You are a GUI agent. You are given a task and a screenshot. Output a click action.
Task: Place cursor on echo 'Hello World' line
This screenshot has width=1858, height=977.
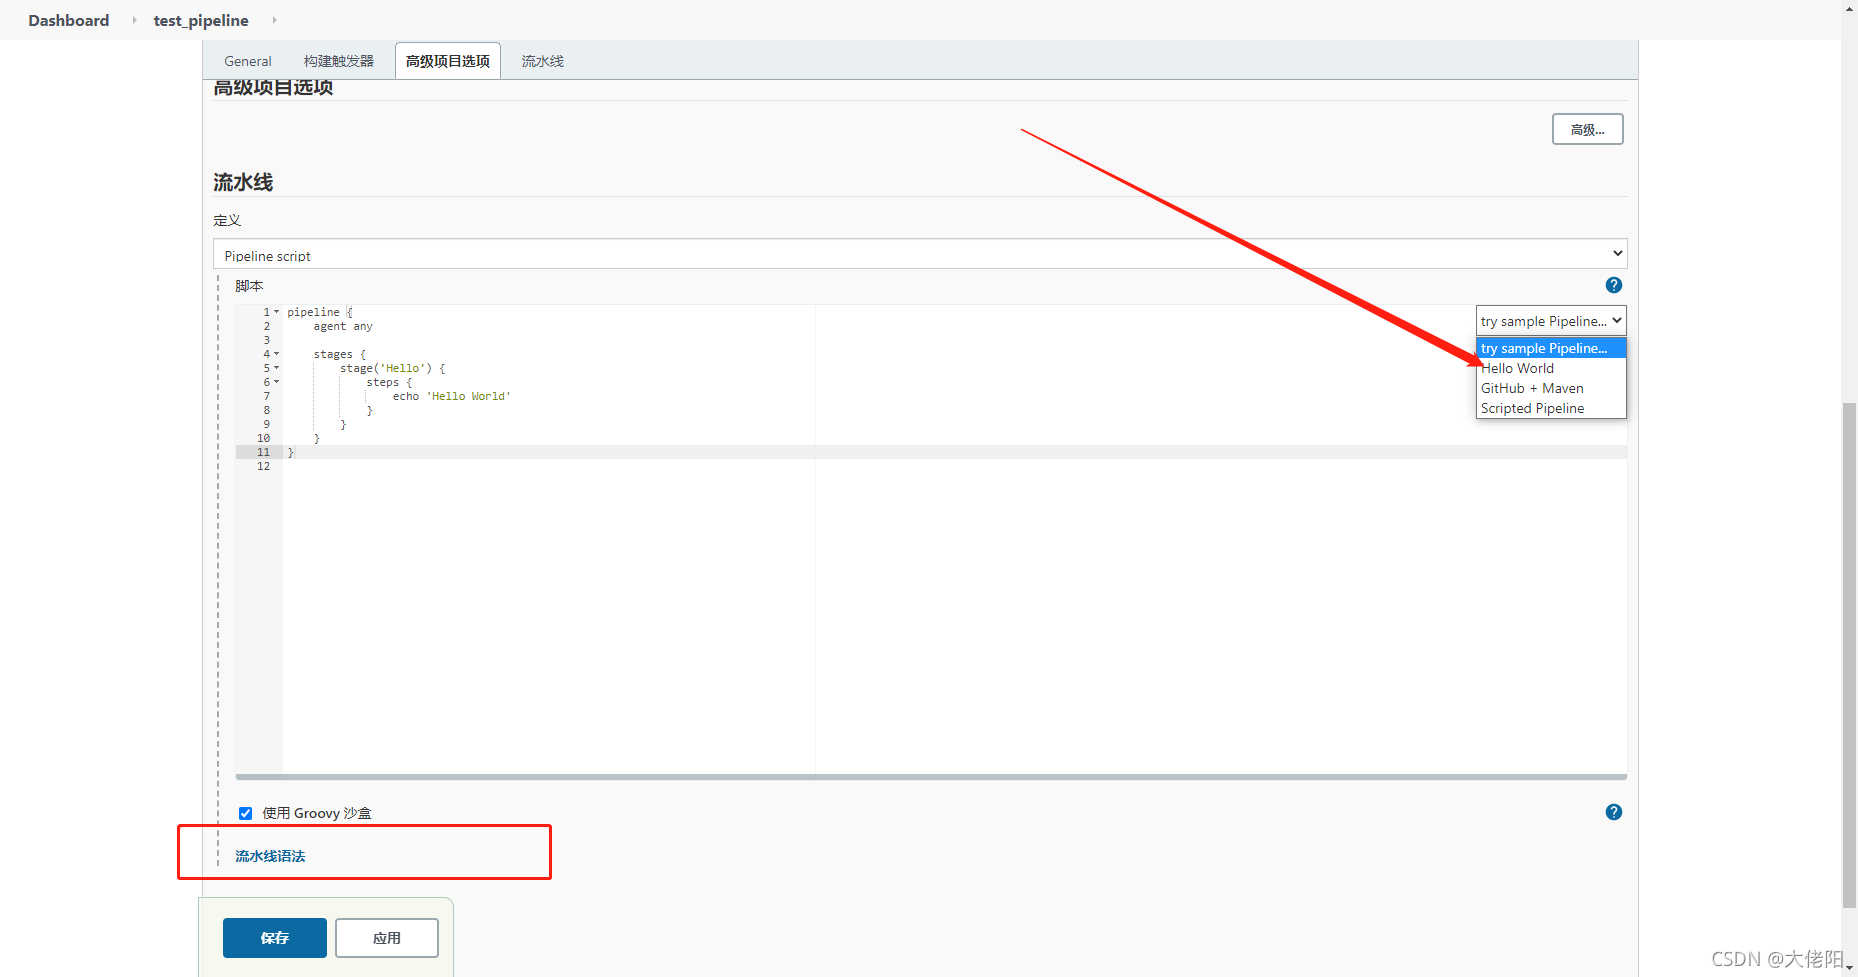(451, 396)
